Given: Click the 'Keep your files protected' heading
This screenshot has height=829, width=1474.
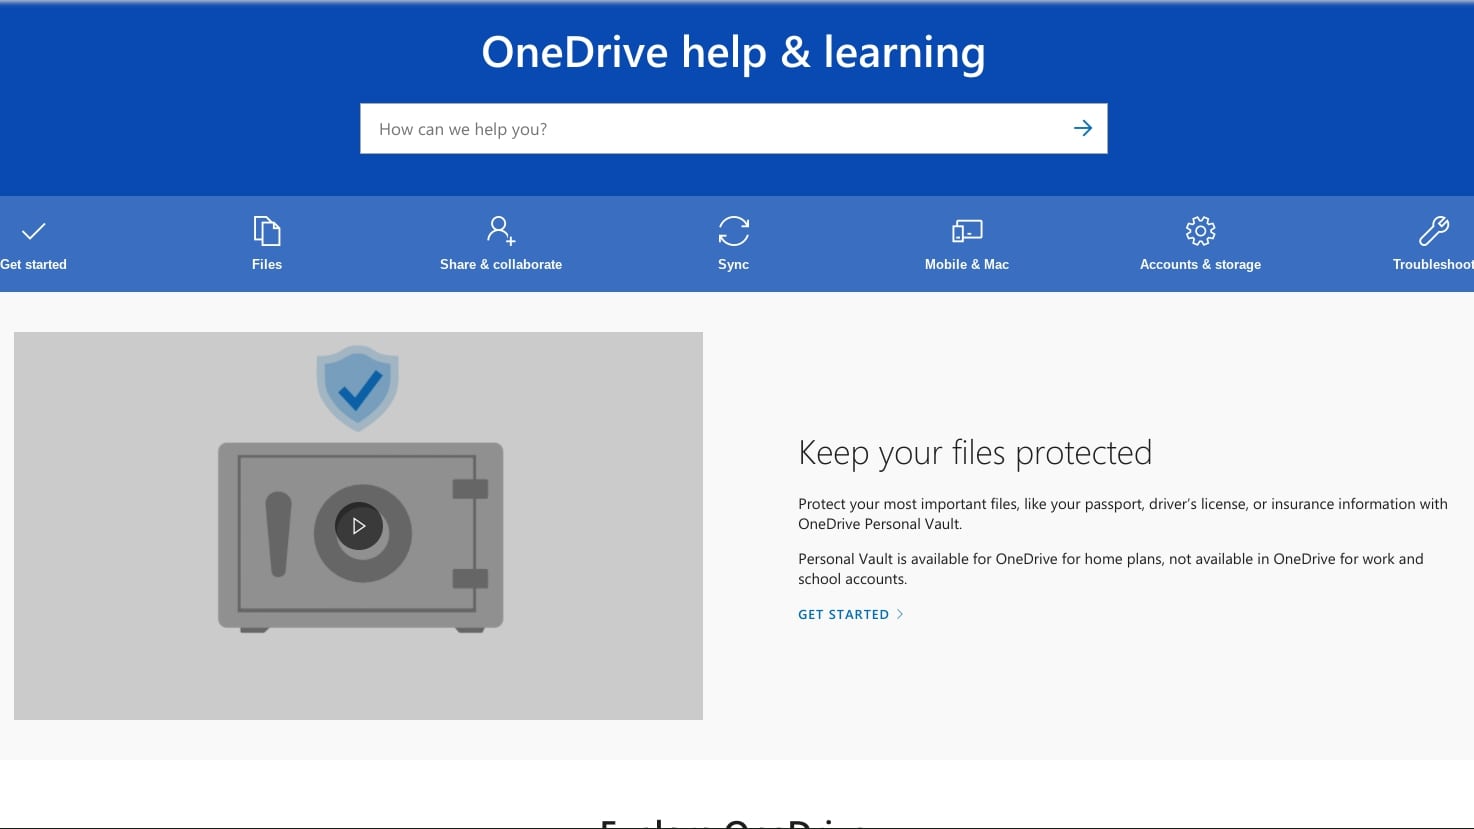Looking at the screenshot, I should tap(975, 453).
